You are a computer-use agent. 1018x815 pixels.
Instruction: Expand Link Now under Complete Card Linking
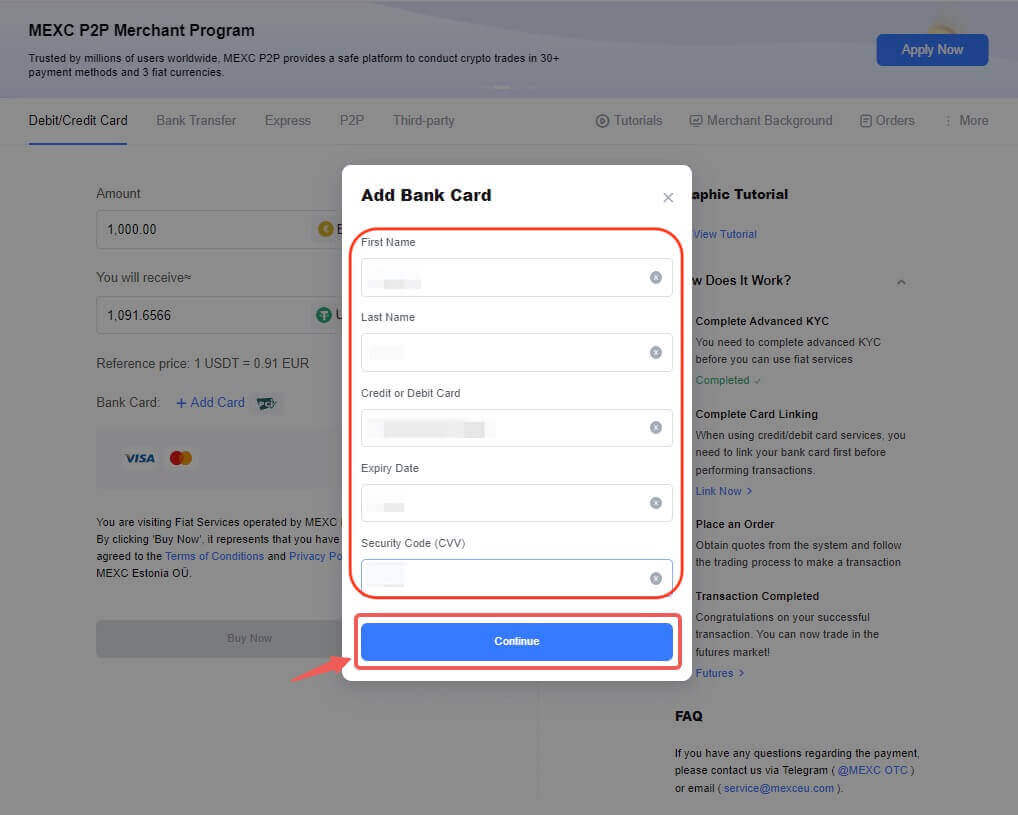(722, 491)
